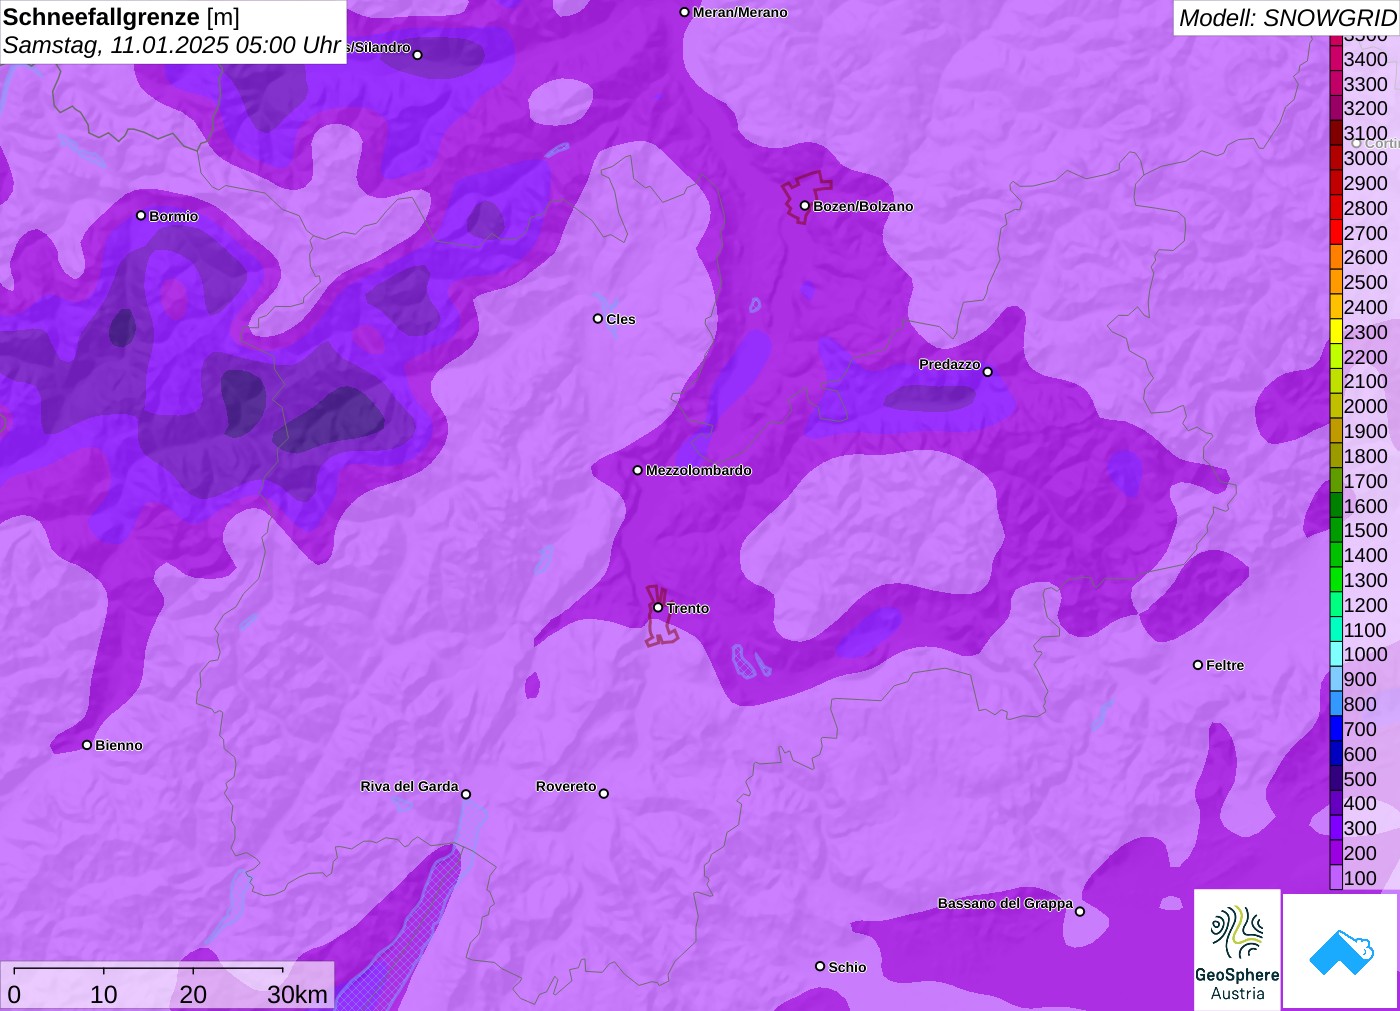
Task: Click the Bormio map marker
Action: tap(141, 216)
